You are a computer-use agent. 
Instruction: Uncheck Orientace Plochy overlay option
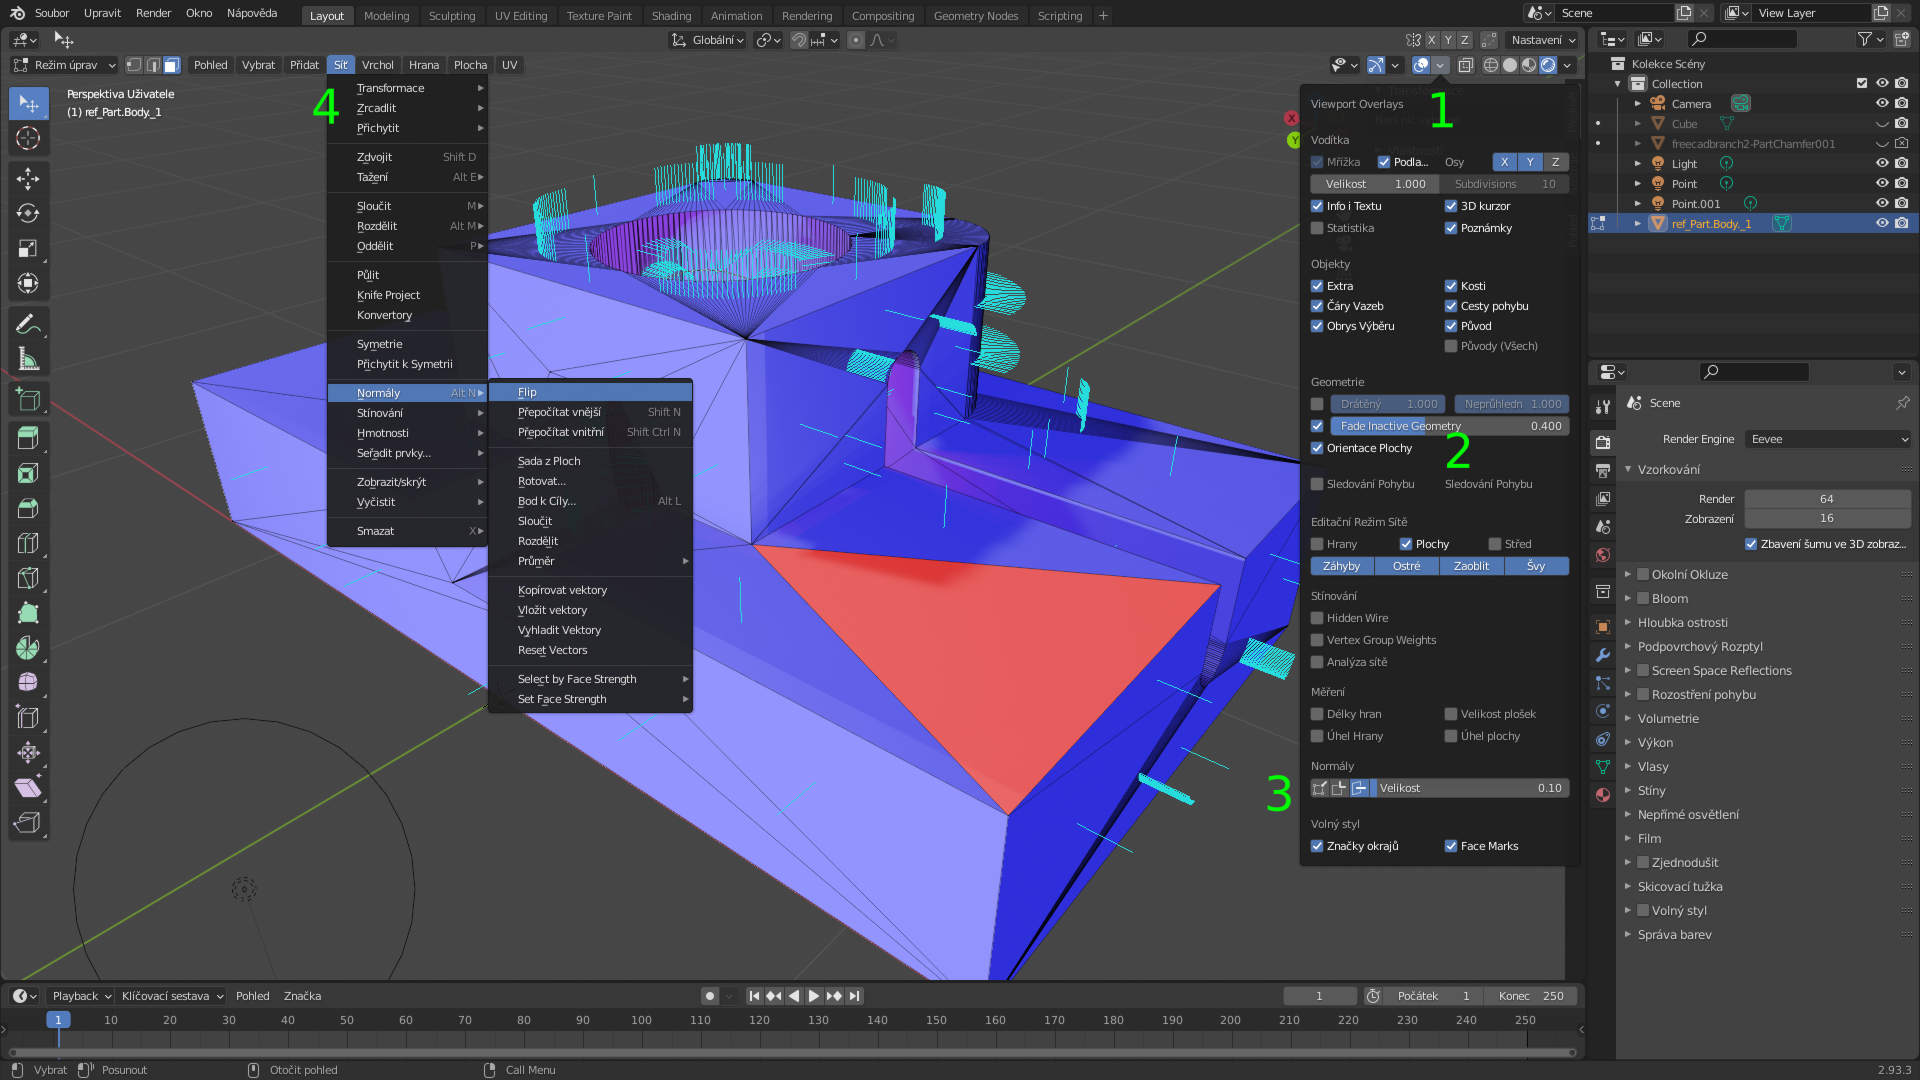coord(1317,448)
